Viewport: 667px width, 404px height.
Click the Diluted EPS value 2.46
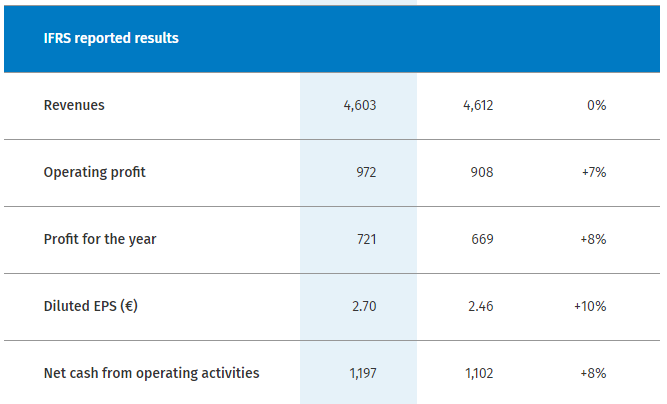(x=480, y=306)
